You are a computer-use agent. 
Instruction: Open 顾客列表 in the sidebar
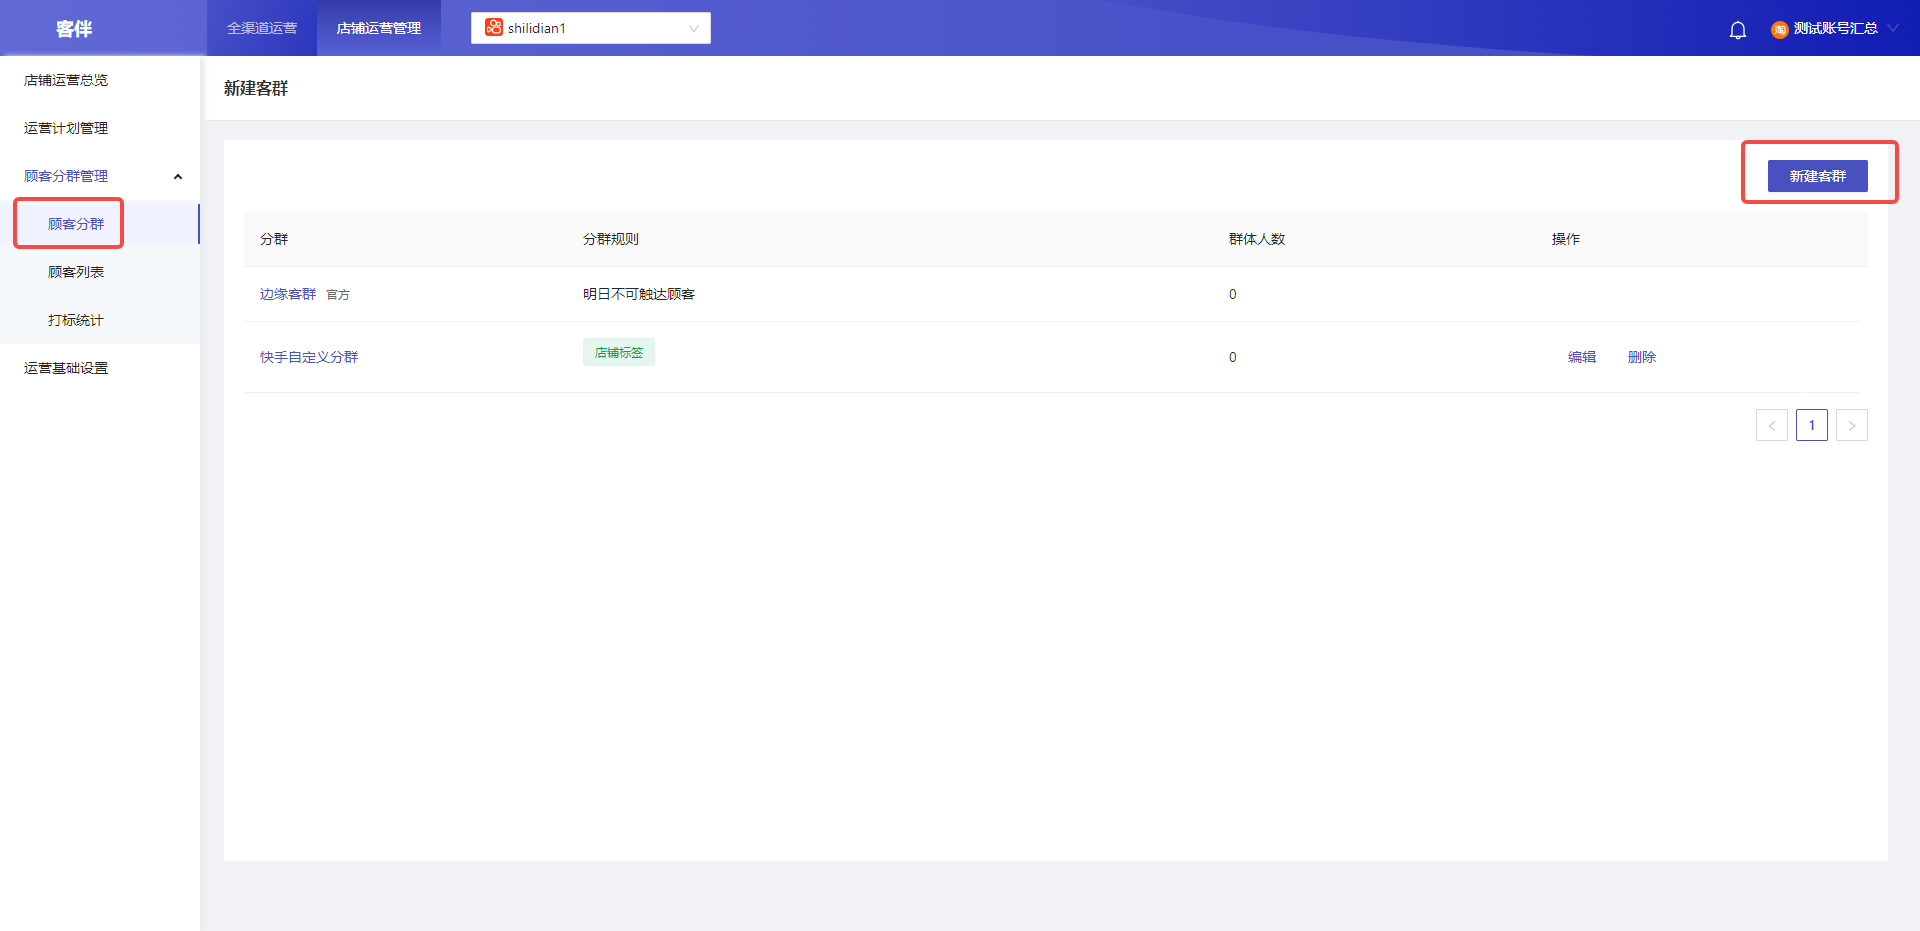(x=76, y=272)
